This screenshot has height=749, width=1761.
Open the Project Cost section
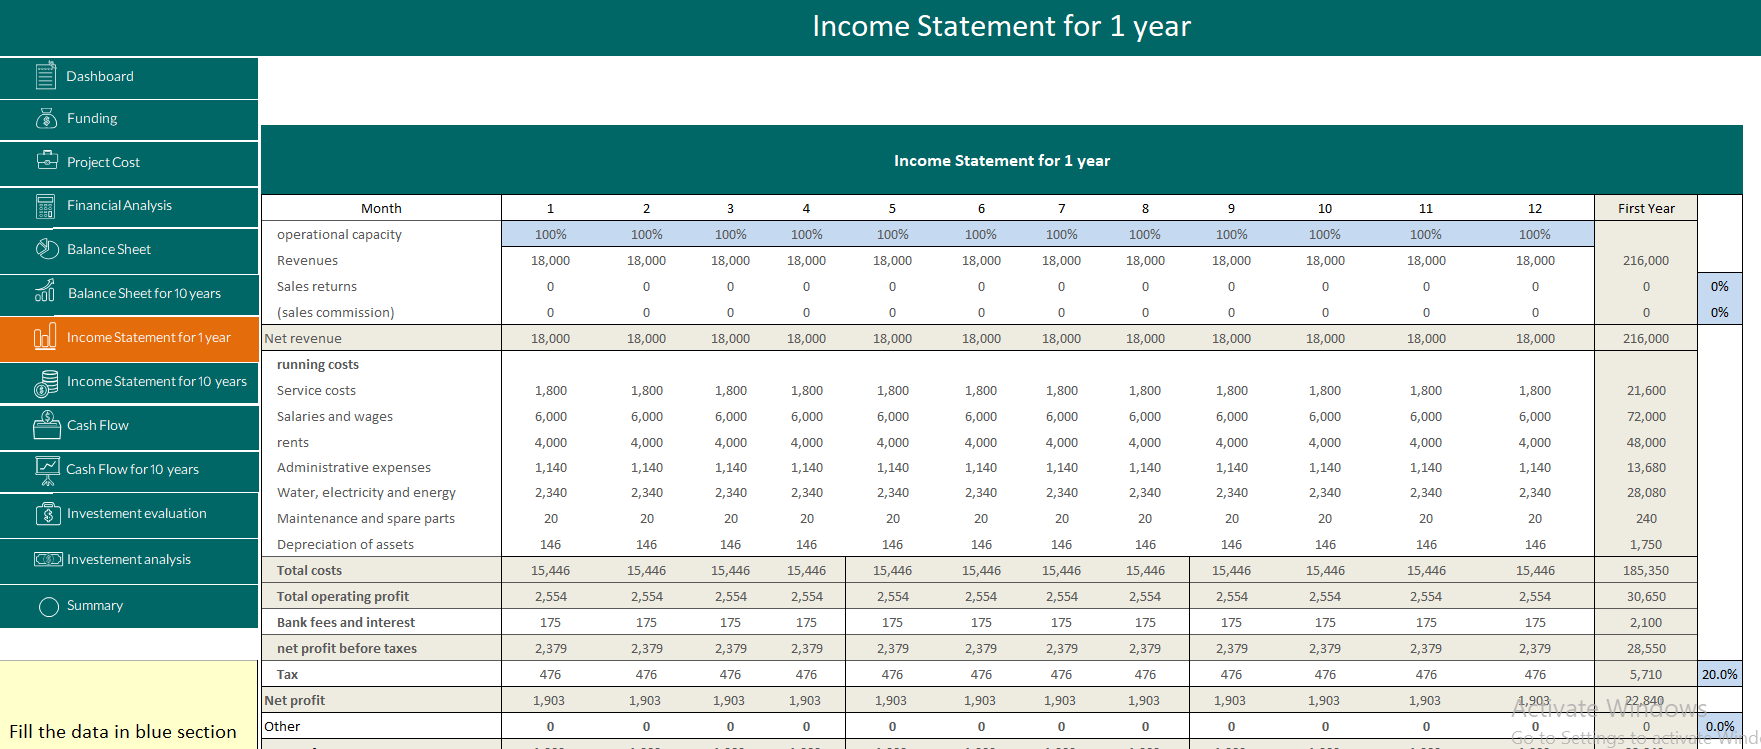(129, 163)
